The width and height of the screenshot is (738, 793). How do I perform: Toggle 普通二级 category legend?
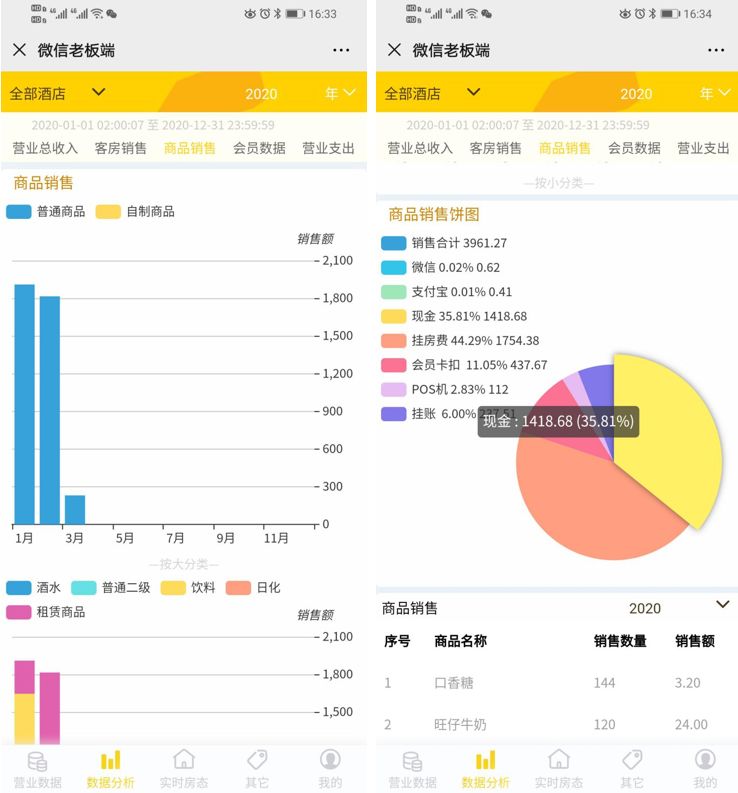point(111,587)
